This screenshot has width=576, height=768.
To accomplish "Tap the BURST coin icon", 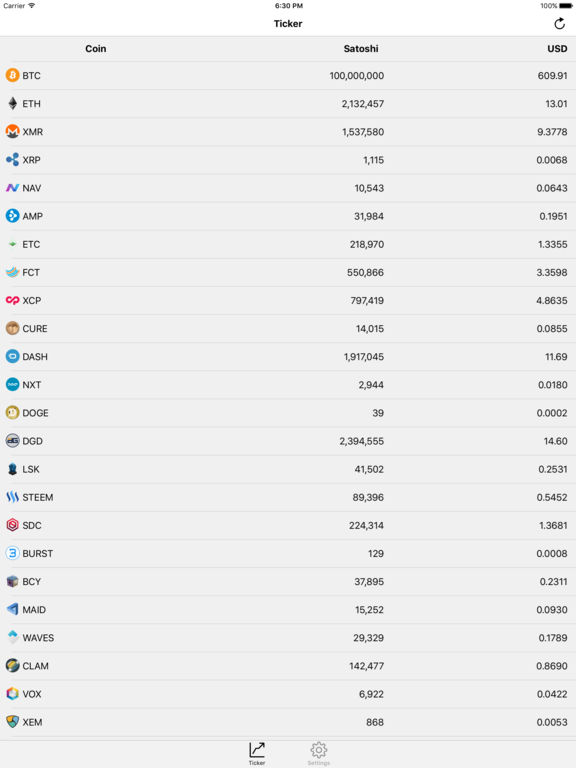I will [x=12, y=553].
